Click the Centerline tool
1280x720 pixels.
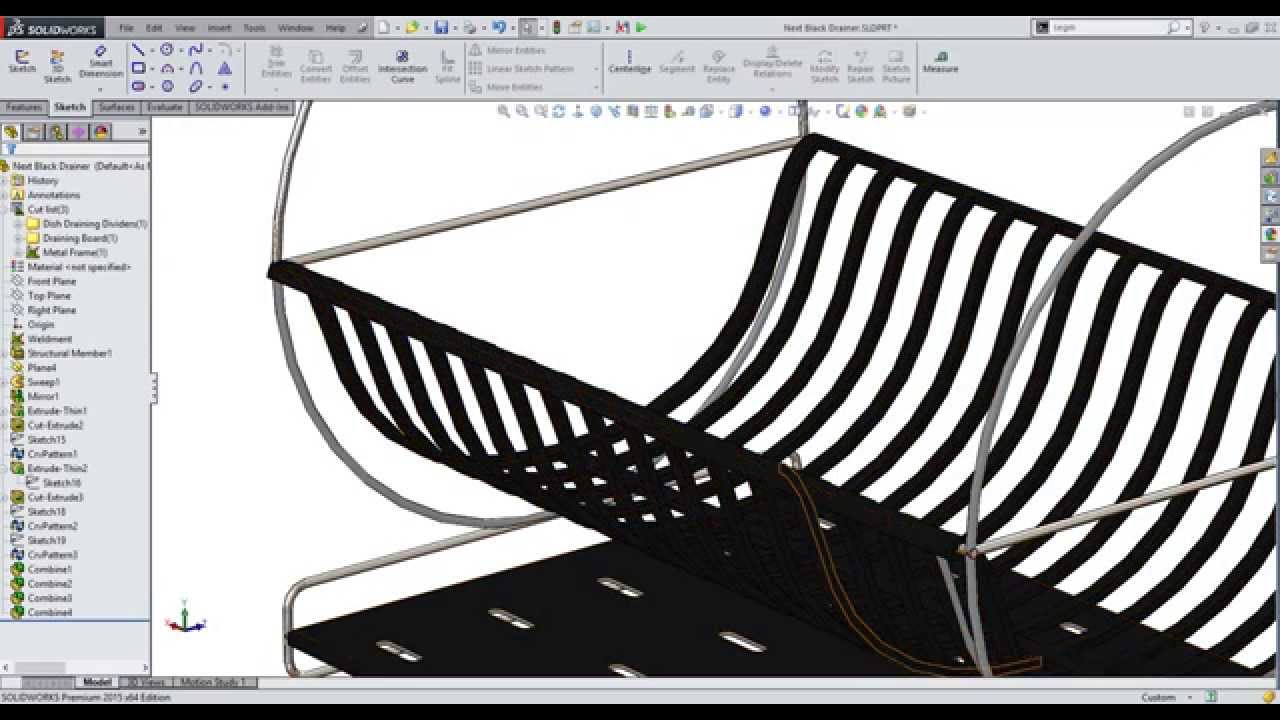tap(630, 62)
